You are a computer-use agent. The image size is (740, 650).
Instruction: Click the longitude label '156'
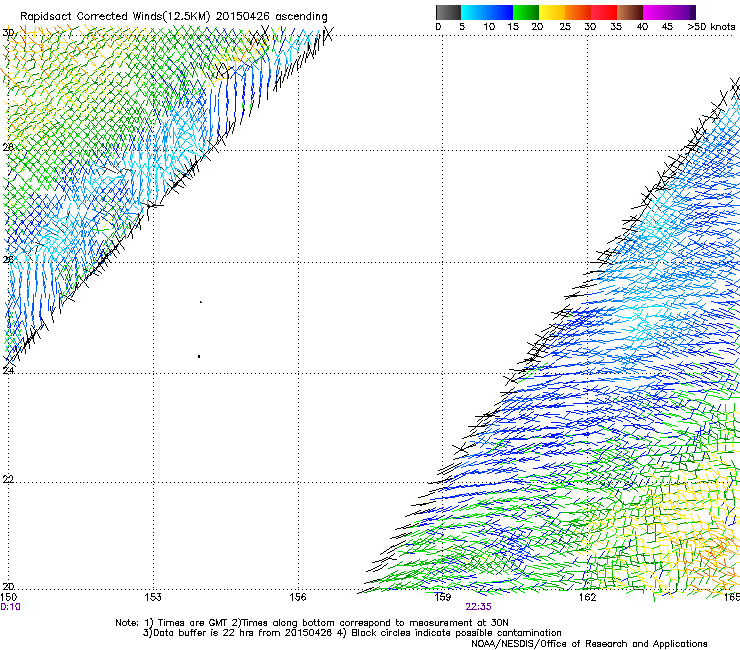point(298,597)
